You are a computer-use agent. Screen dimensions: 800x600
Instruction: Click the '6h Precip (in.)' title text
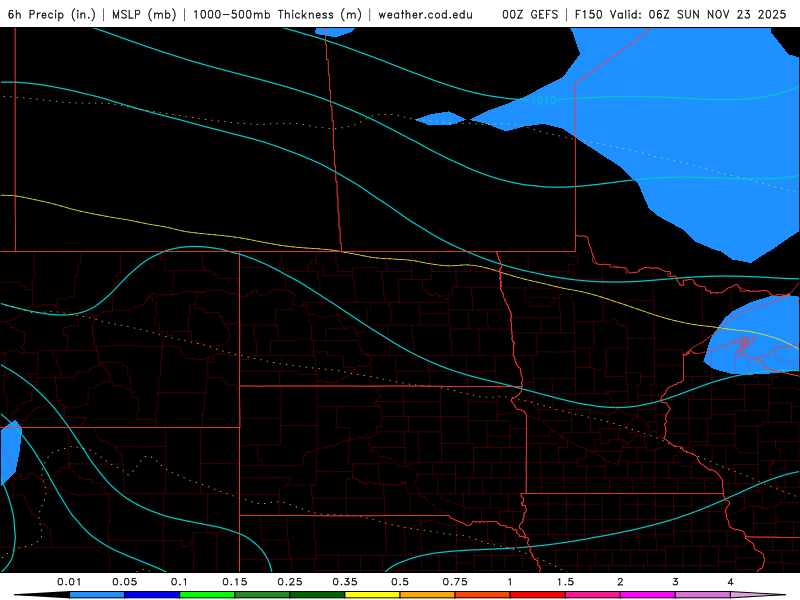click(x=52, y=14)
